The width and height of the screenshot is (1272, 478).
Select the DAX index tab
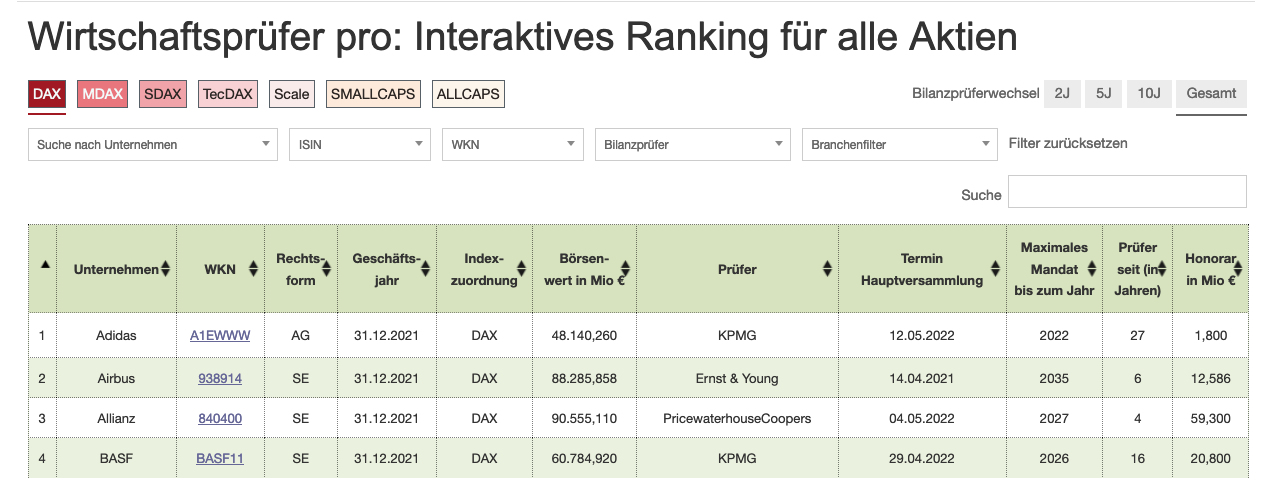[47, 94]
